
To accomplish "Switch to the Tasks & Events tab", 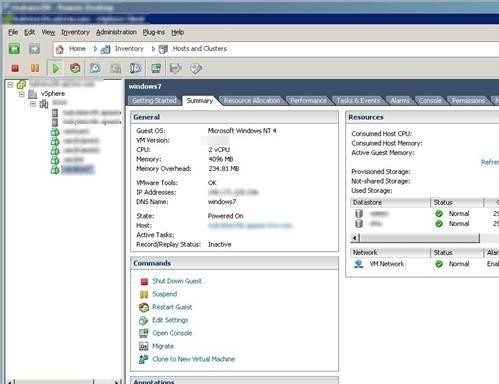I will pos(358,101).
